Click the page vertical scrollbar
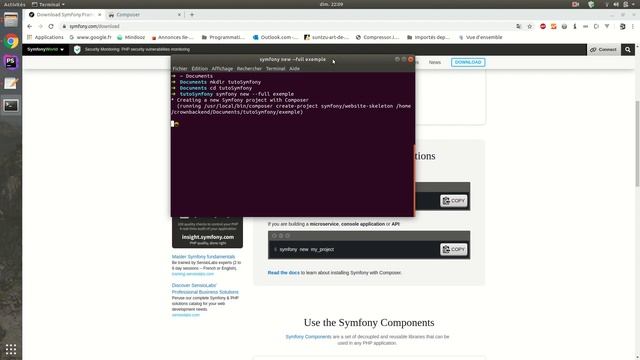Image resolution: width=640 pixels, height=360 pixels. click(x=637, y=143)
